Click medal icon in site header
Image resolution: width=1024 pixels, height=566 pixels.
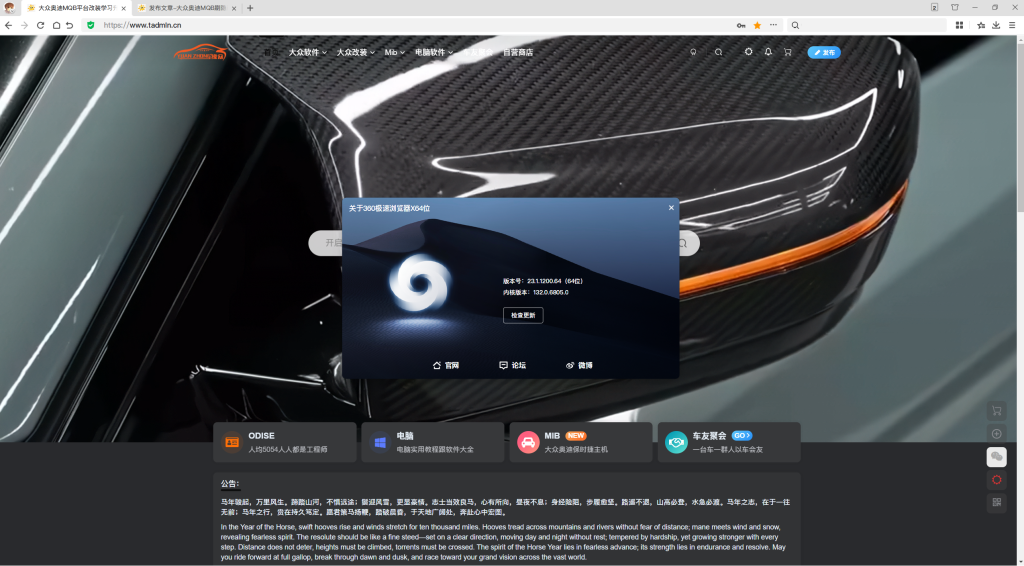[694, 52]
